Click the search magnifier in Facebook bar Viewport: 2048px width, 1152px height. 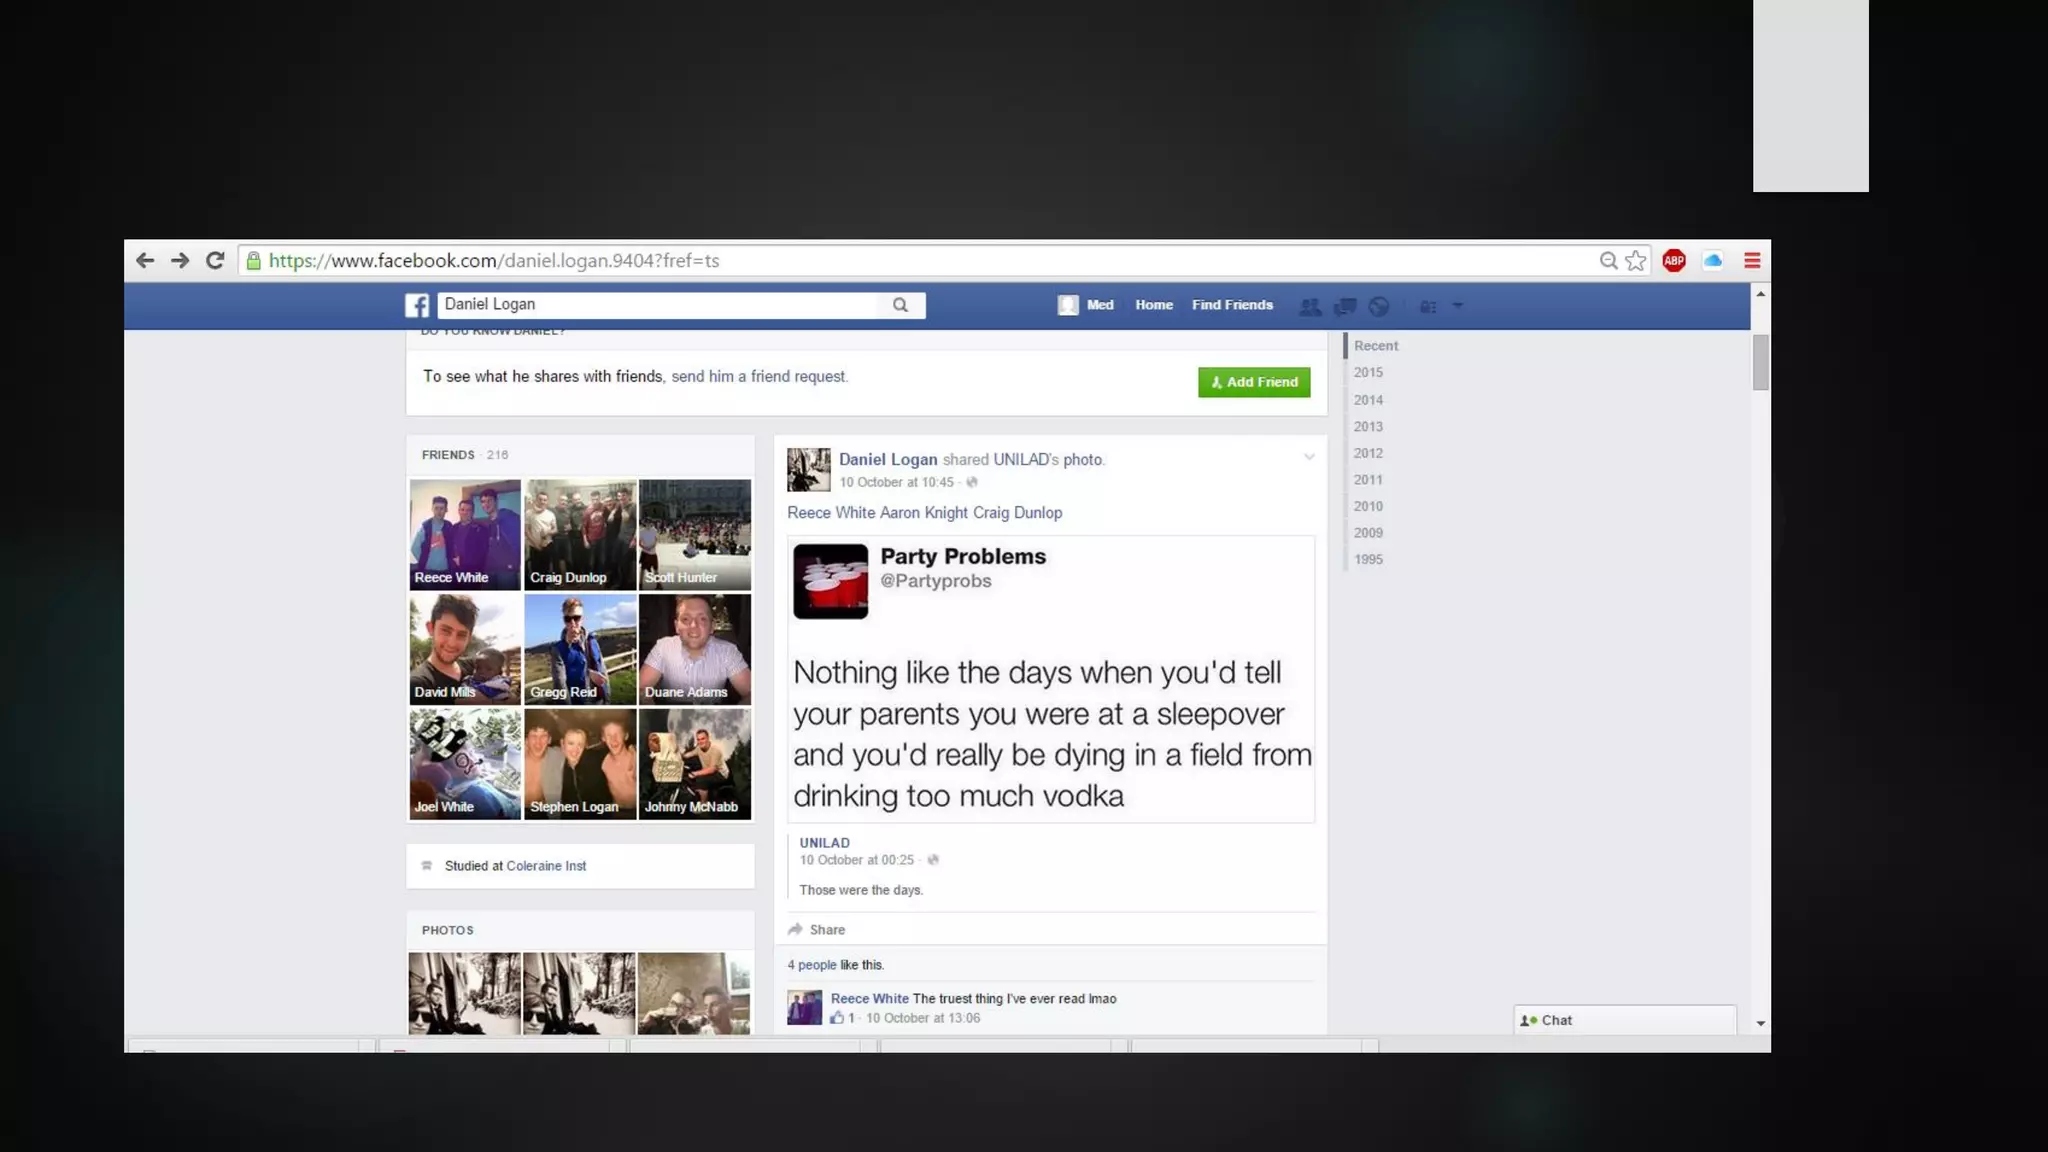tap(900, 306)
